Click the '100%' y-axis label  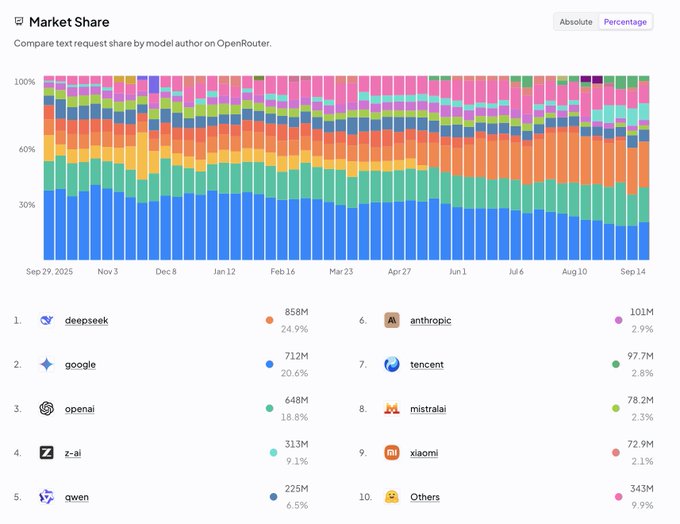click(x=25, y=82)
